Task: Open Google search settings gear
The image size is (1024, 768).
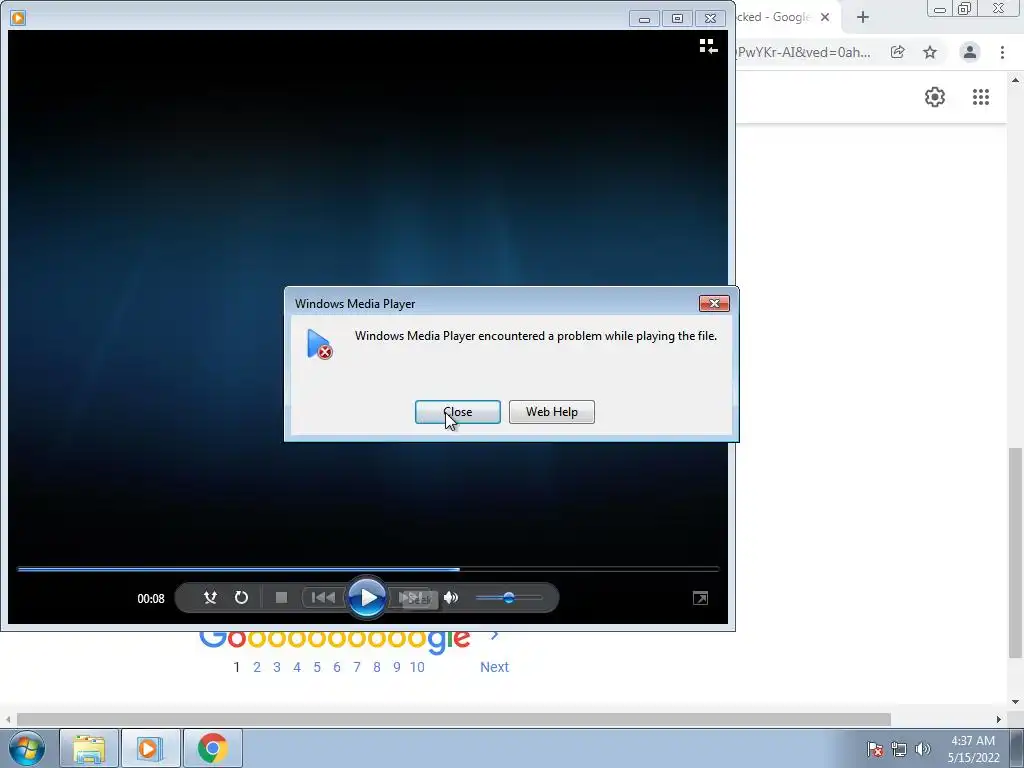Action: [935, 97]
